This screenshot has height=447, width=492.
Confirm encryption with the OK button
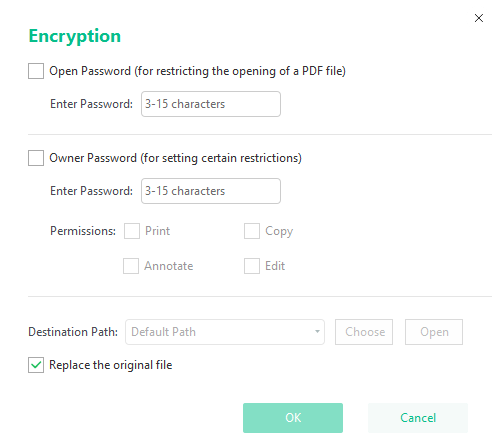[x=293, y=418]
